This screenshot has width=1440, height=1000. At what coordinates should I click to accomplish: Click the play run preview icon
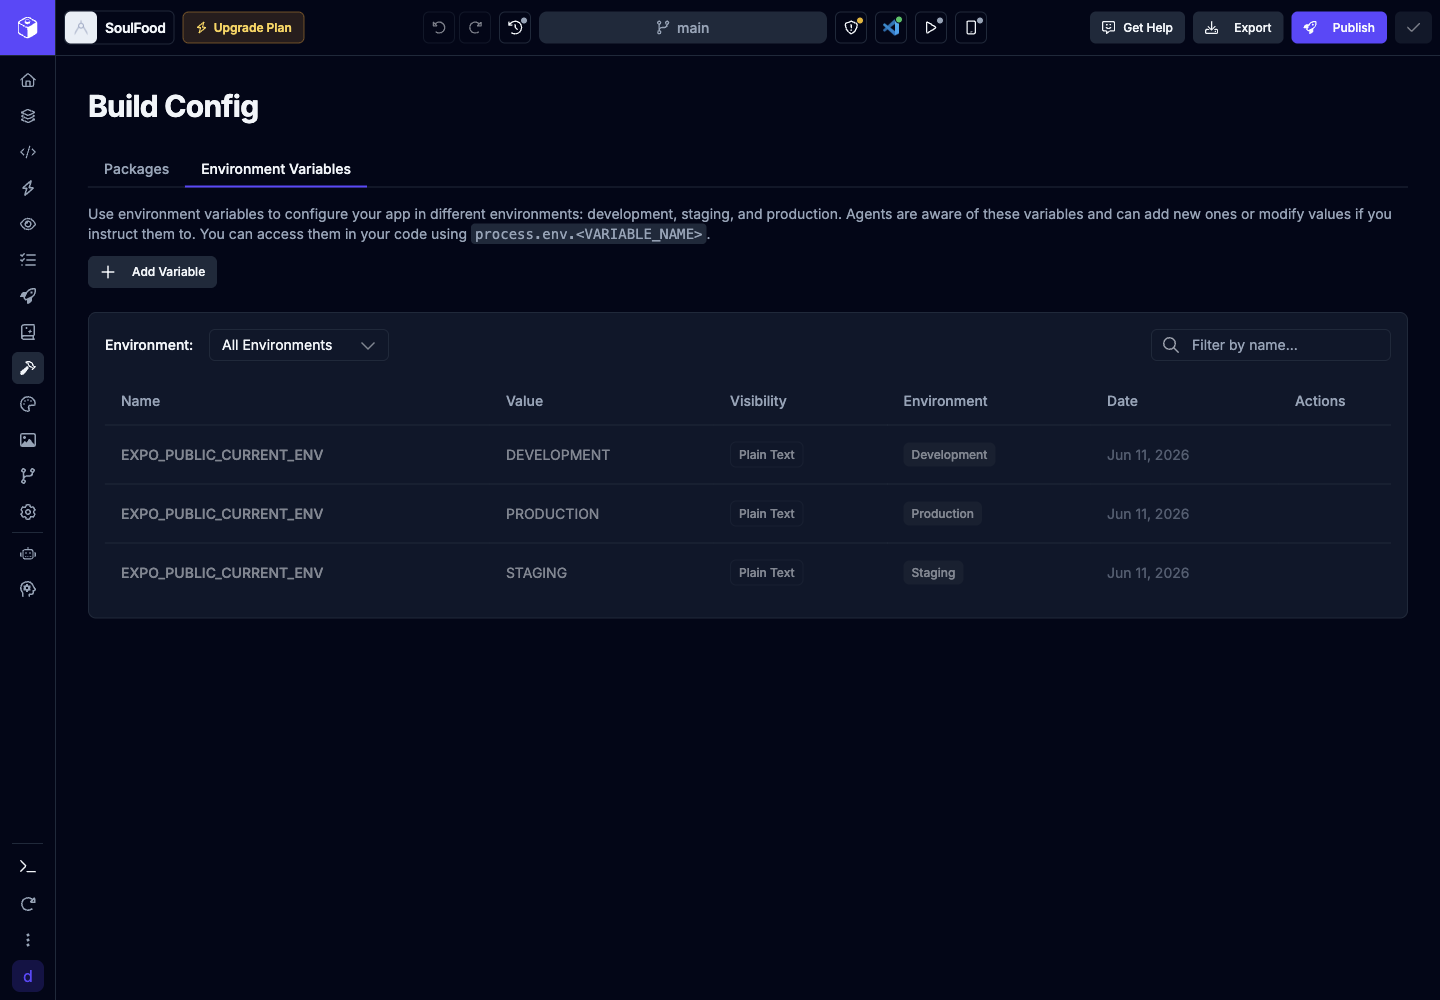click(931, 28)
